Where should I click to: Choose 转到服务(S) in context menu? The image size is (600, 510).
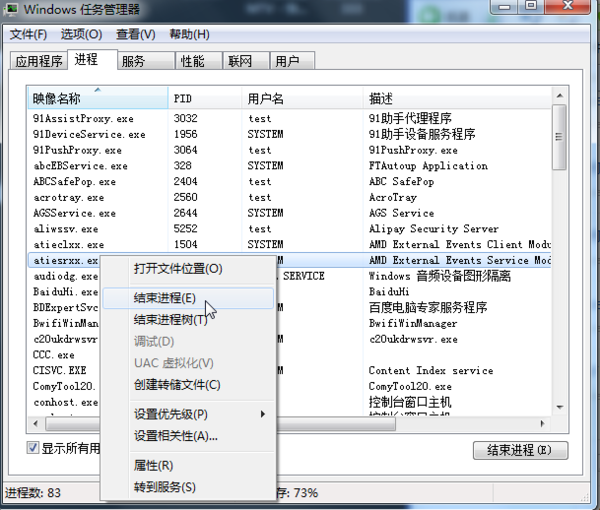click(x=189, y=487)
